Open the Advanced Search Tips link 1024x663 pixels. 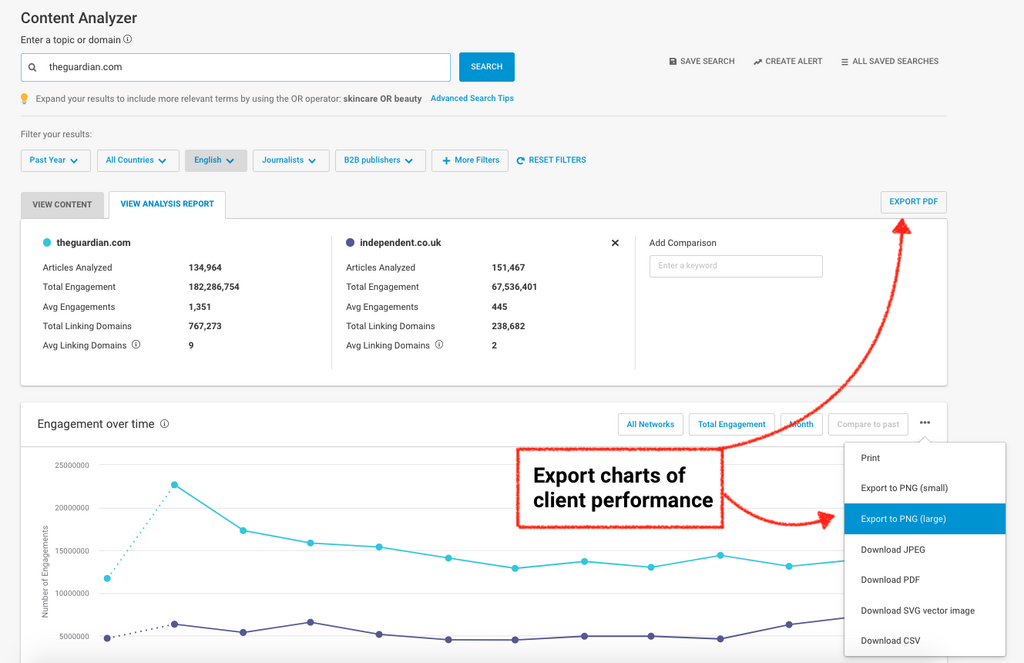472,99
